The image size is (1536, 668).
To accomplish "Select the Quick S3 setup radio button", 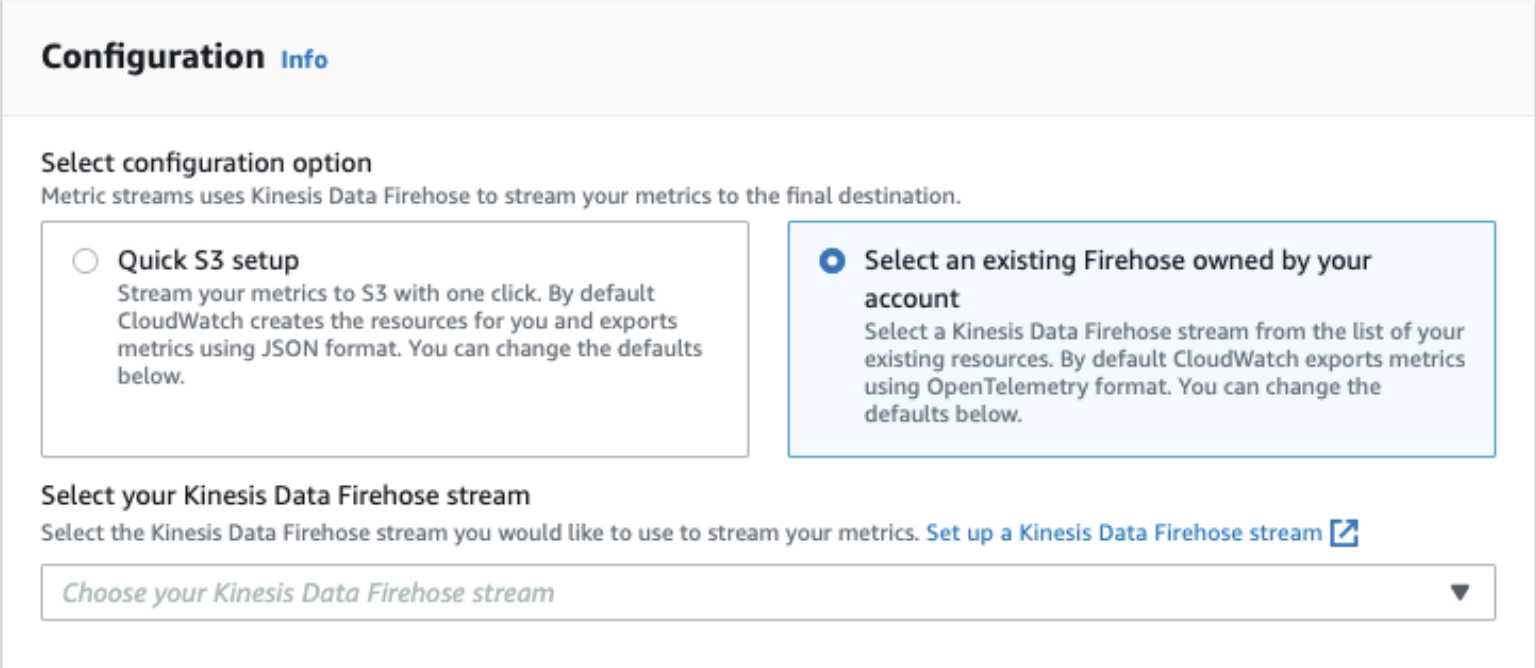I will coord(86,262).
